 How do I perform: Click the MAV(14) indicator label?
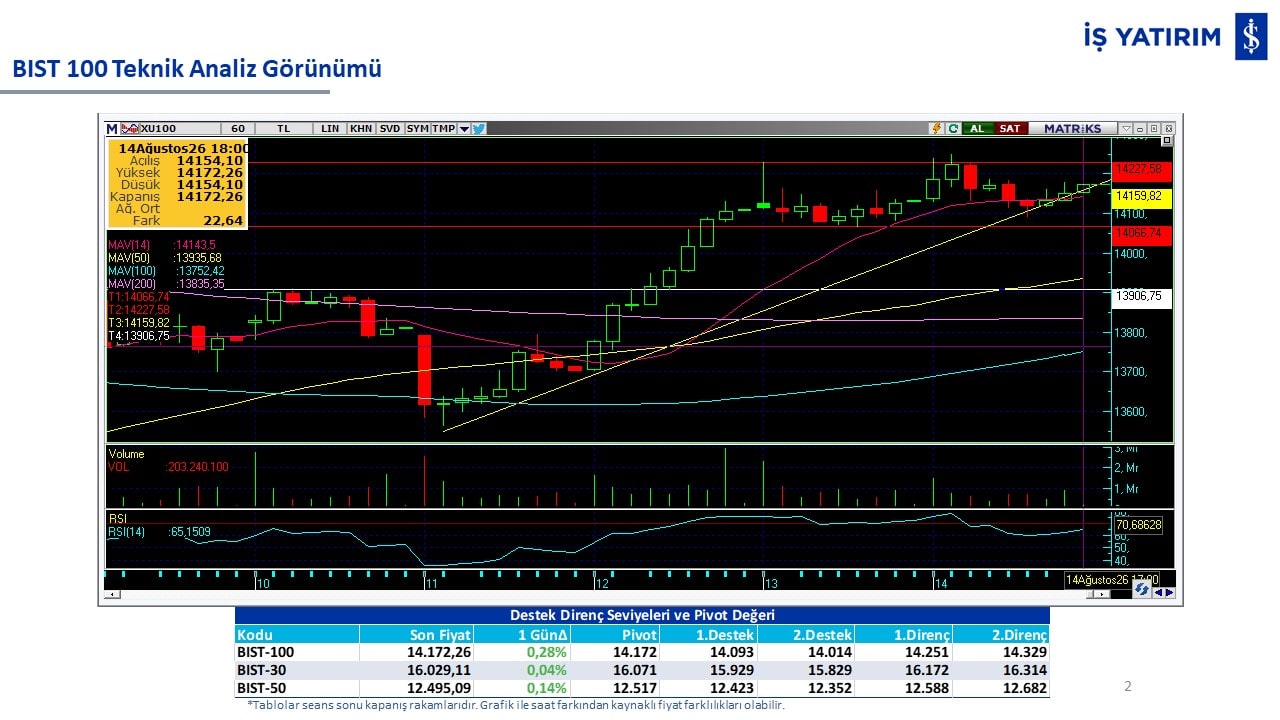pyautogui.click(x=162, y=244)
